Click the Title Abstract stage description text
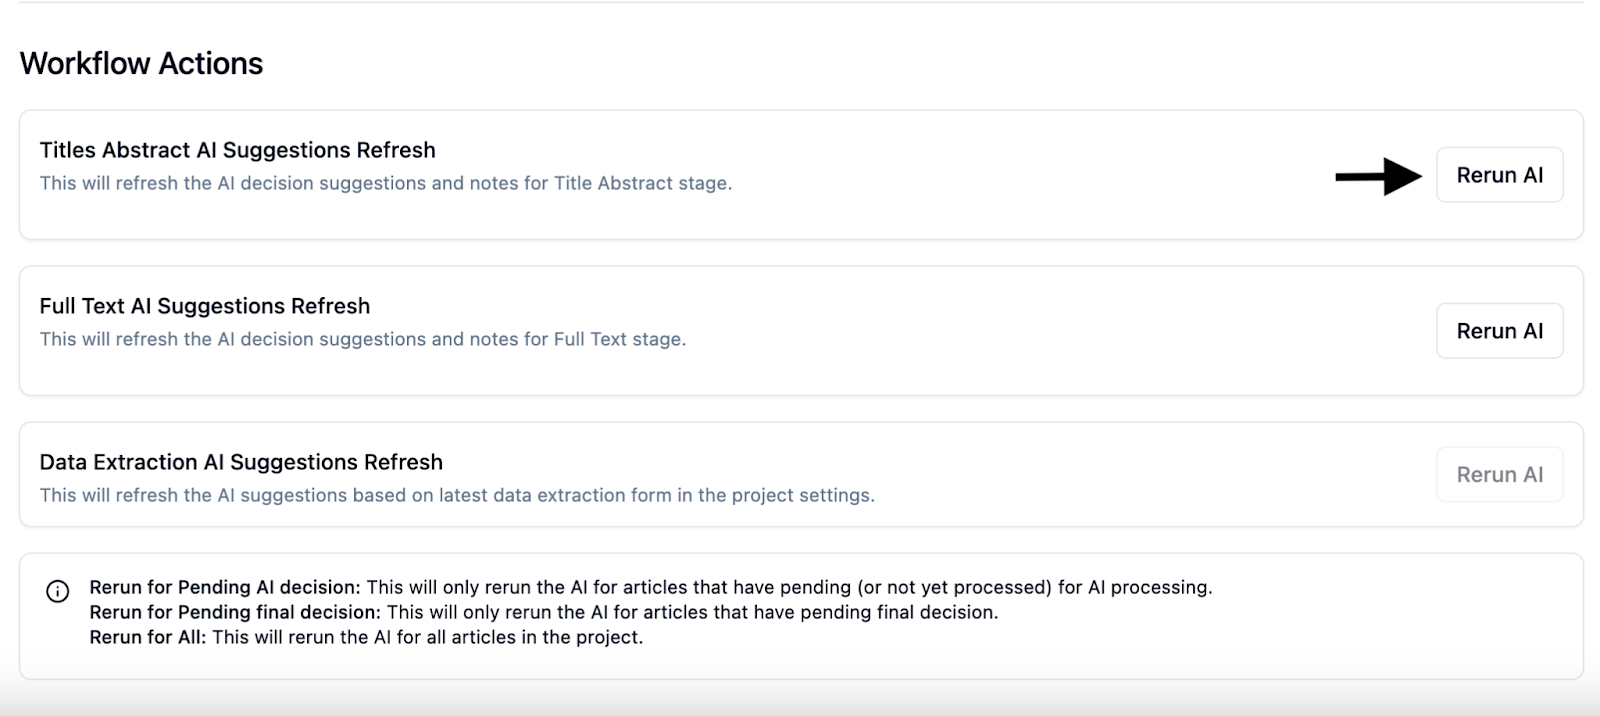This screenshot has height=716, width=1600. coord(386,184)
